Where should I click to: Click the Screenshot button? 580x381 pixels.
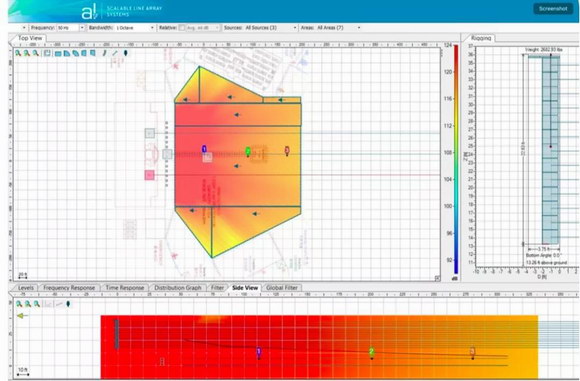pyautogui.click(x=553, y=9)
